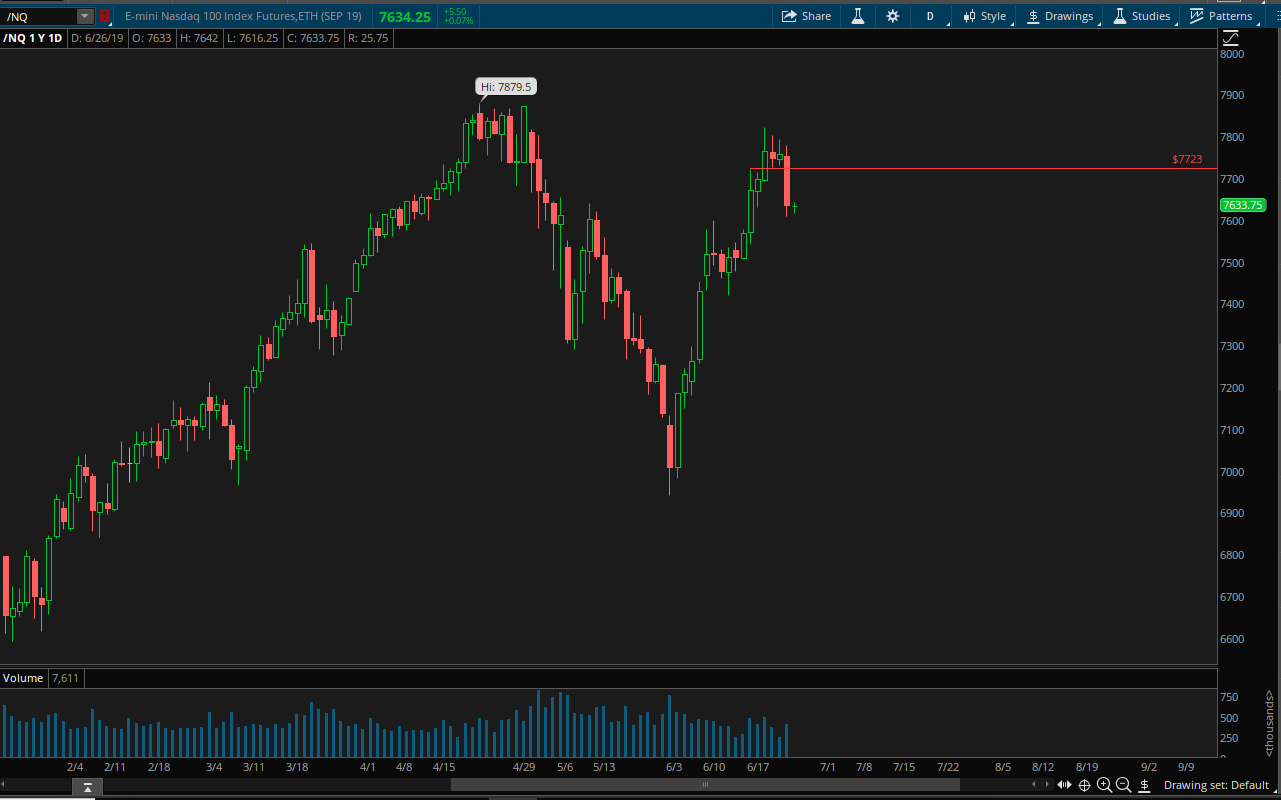Click the 7/1 date on time axis
This screenshot has height=800, width=1281.
[x=827, y=767]
